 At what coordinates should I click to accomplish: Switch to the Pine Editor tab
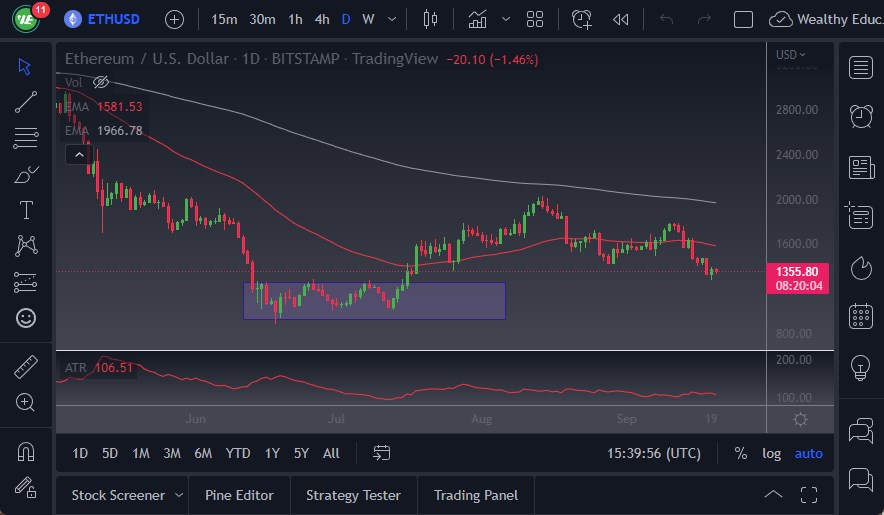tap(239, 495)
